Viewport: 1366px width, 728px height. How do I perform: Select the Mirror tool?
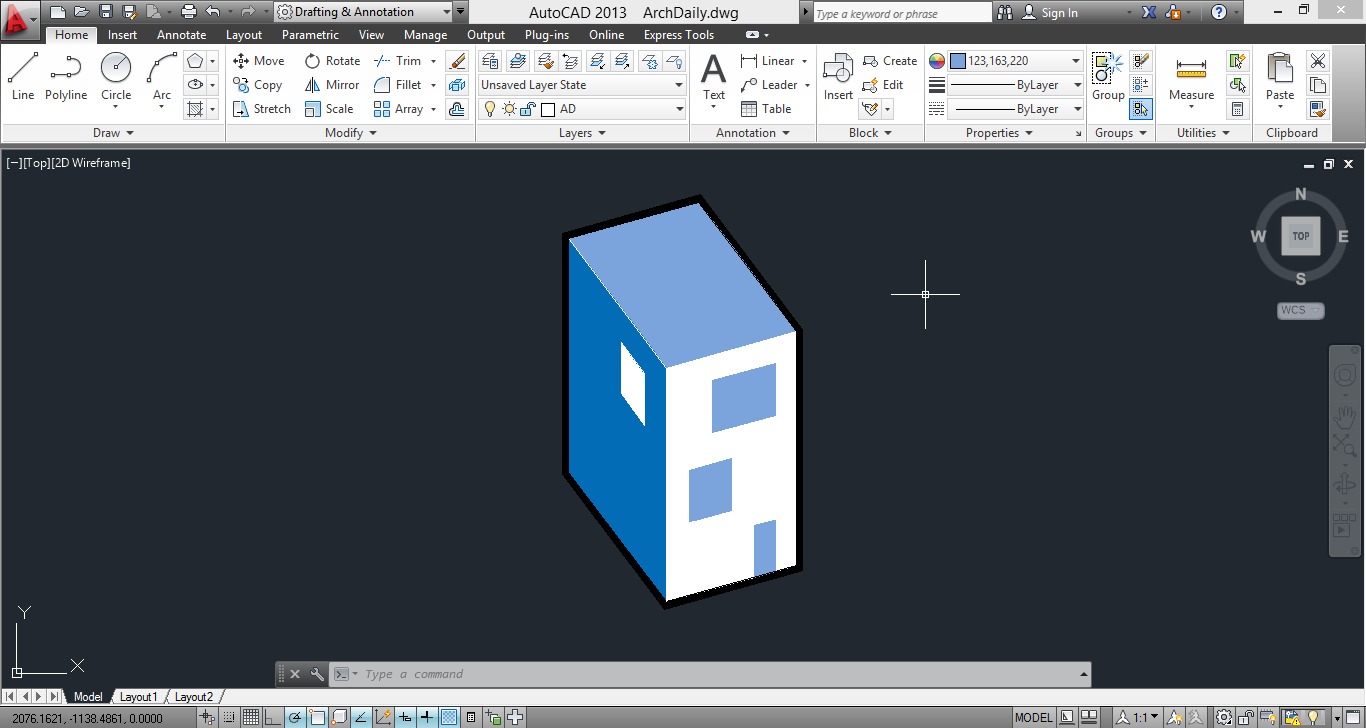tap(331, 84)
